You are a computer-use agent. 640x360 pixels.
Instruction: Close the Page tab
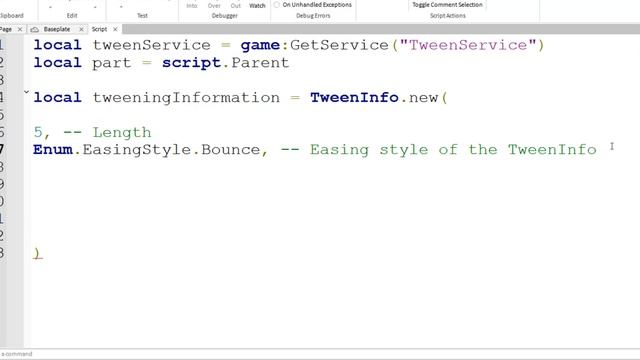tap(20, 29)
